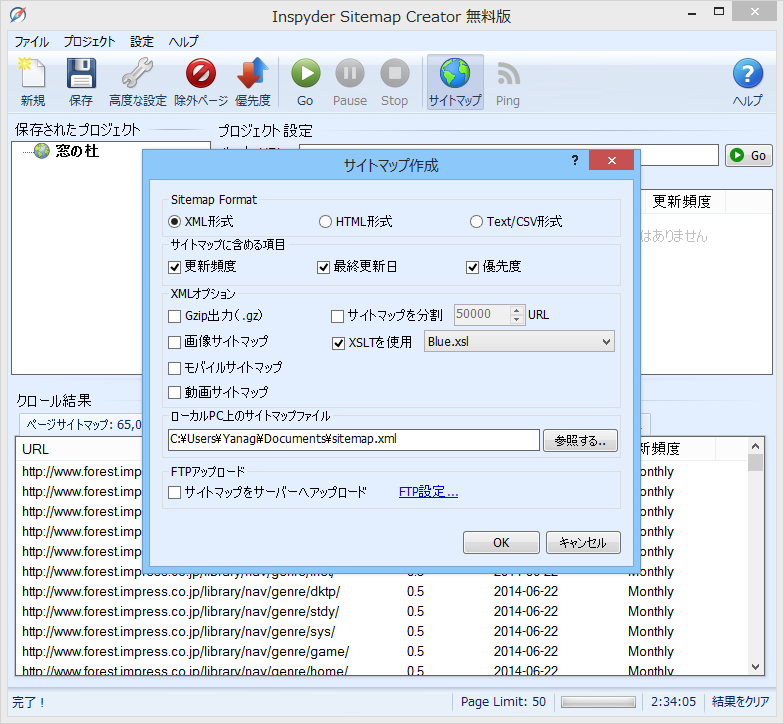Enable Gzip出力(.gz) checkbox
784x724 pixels.
[174, 316]
